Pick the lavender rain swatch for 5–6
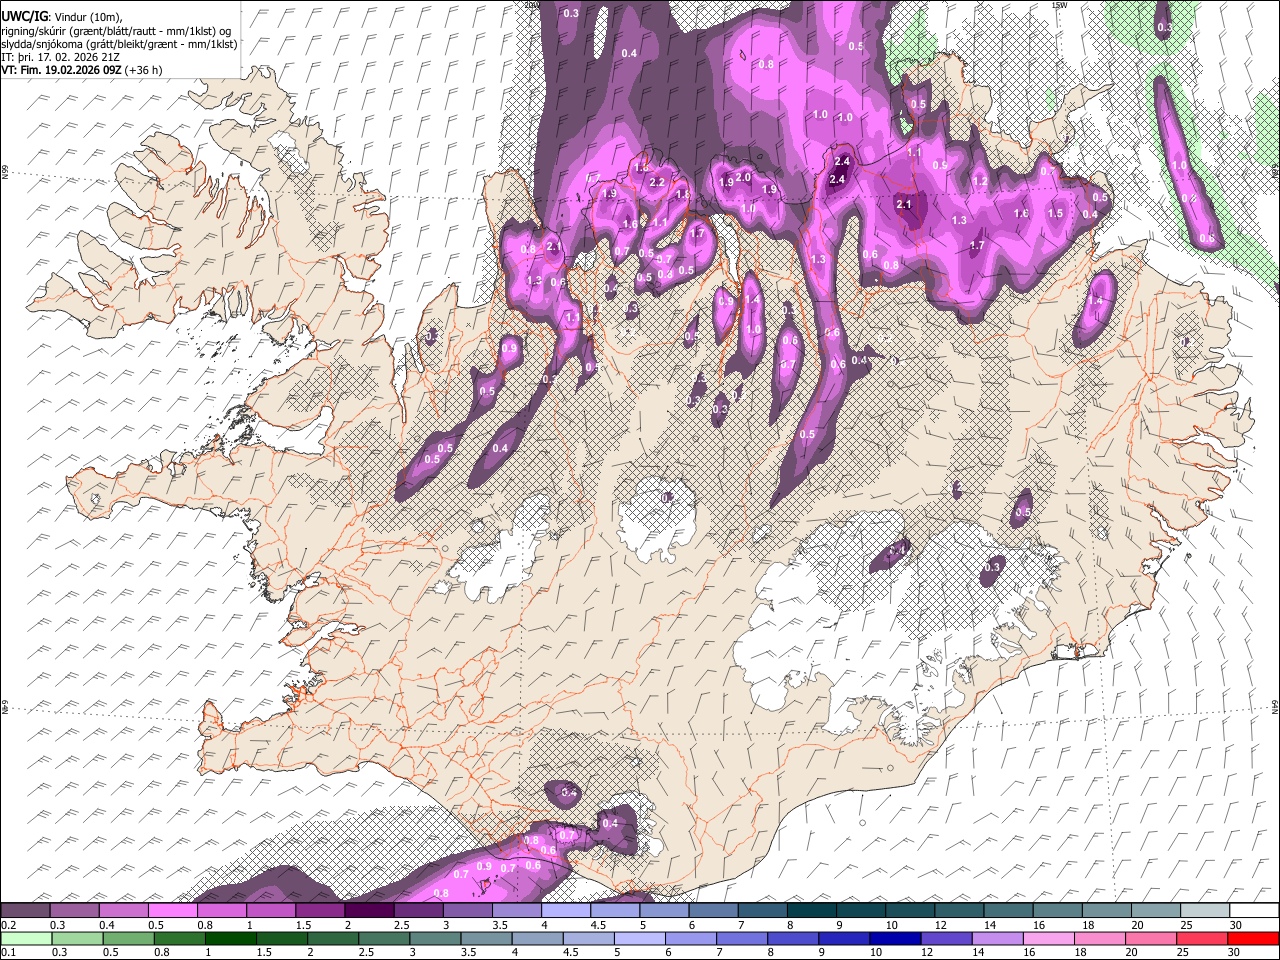 click(x=639, y=938)
